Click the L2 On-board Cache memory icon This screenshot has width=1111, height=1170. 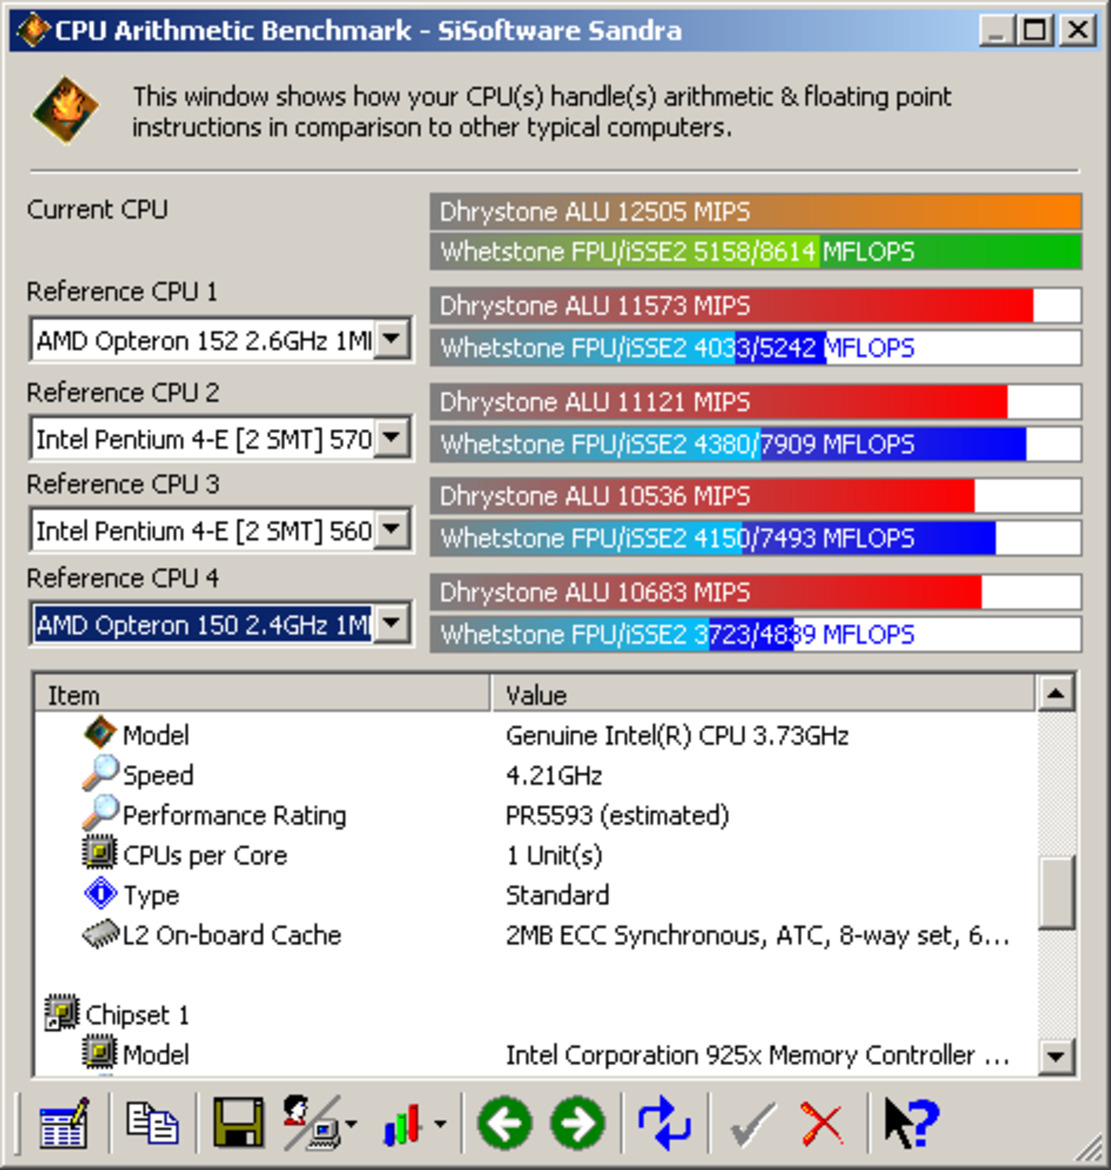pos(100,933)
